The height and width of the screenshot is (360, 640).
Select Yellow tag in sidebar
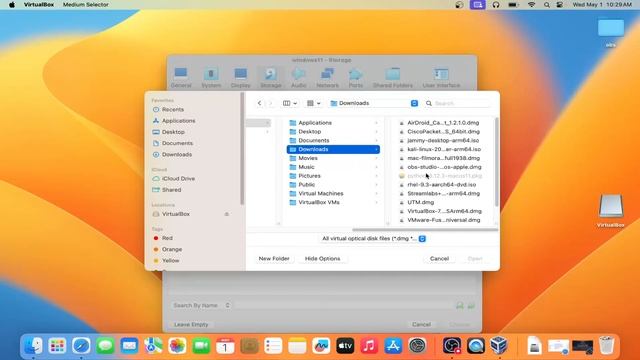(170, 260)
